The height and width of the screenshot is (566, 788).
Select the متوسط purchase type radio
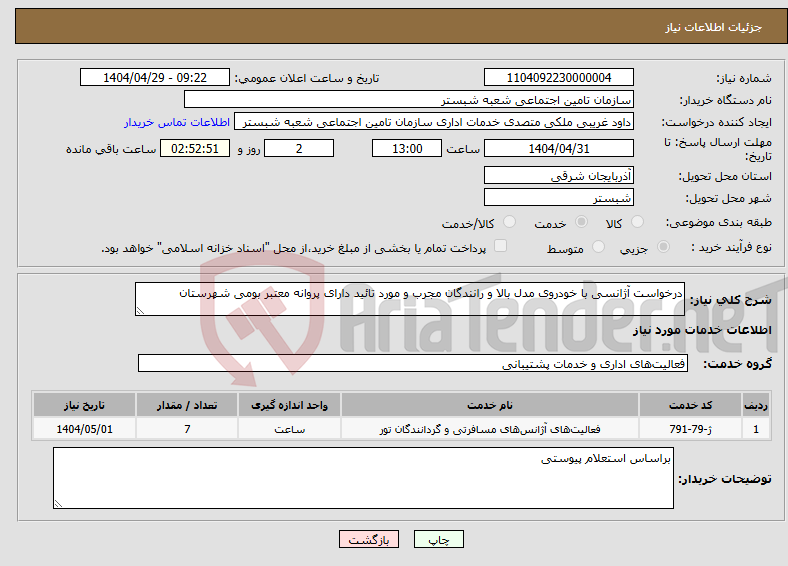click(599, 247)
